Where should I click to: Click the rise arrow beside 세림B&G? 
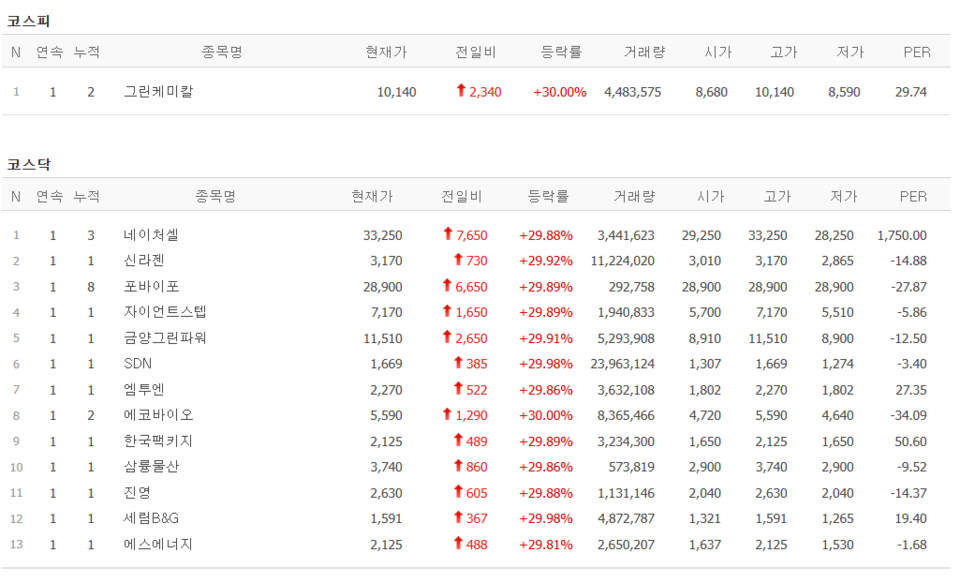(x=460, y=519)
